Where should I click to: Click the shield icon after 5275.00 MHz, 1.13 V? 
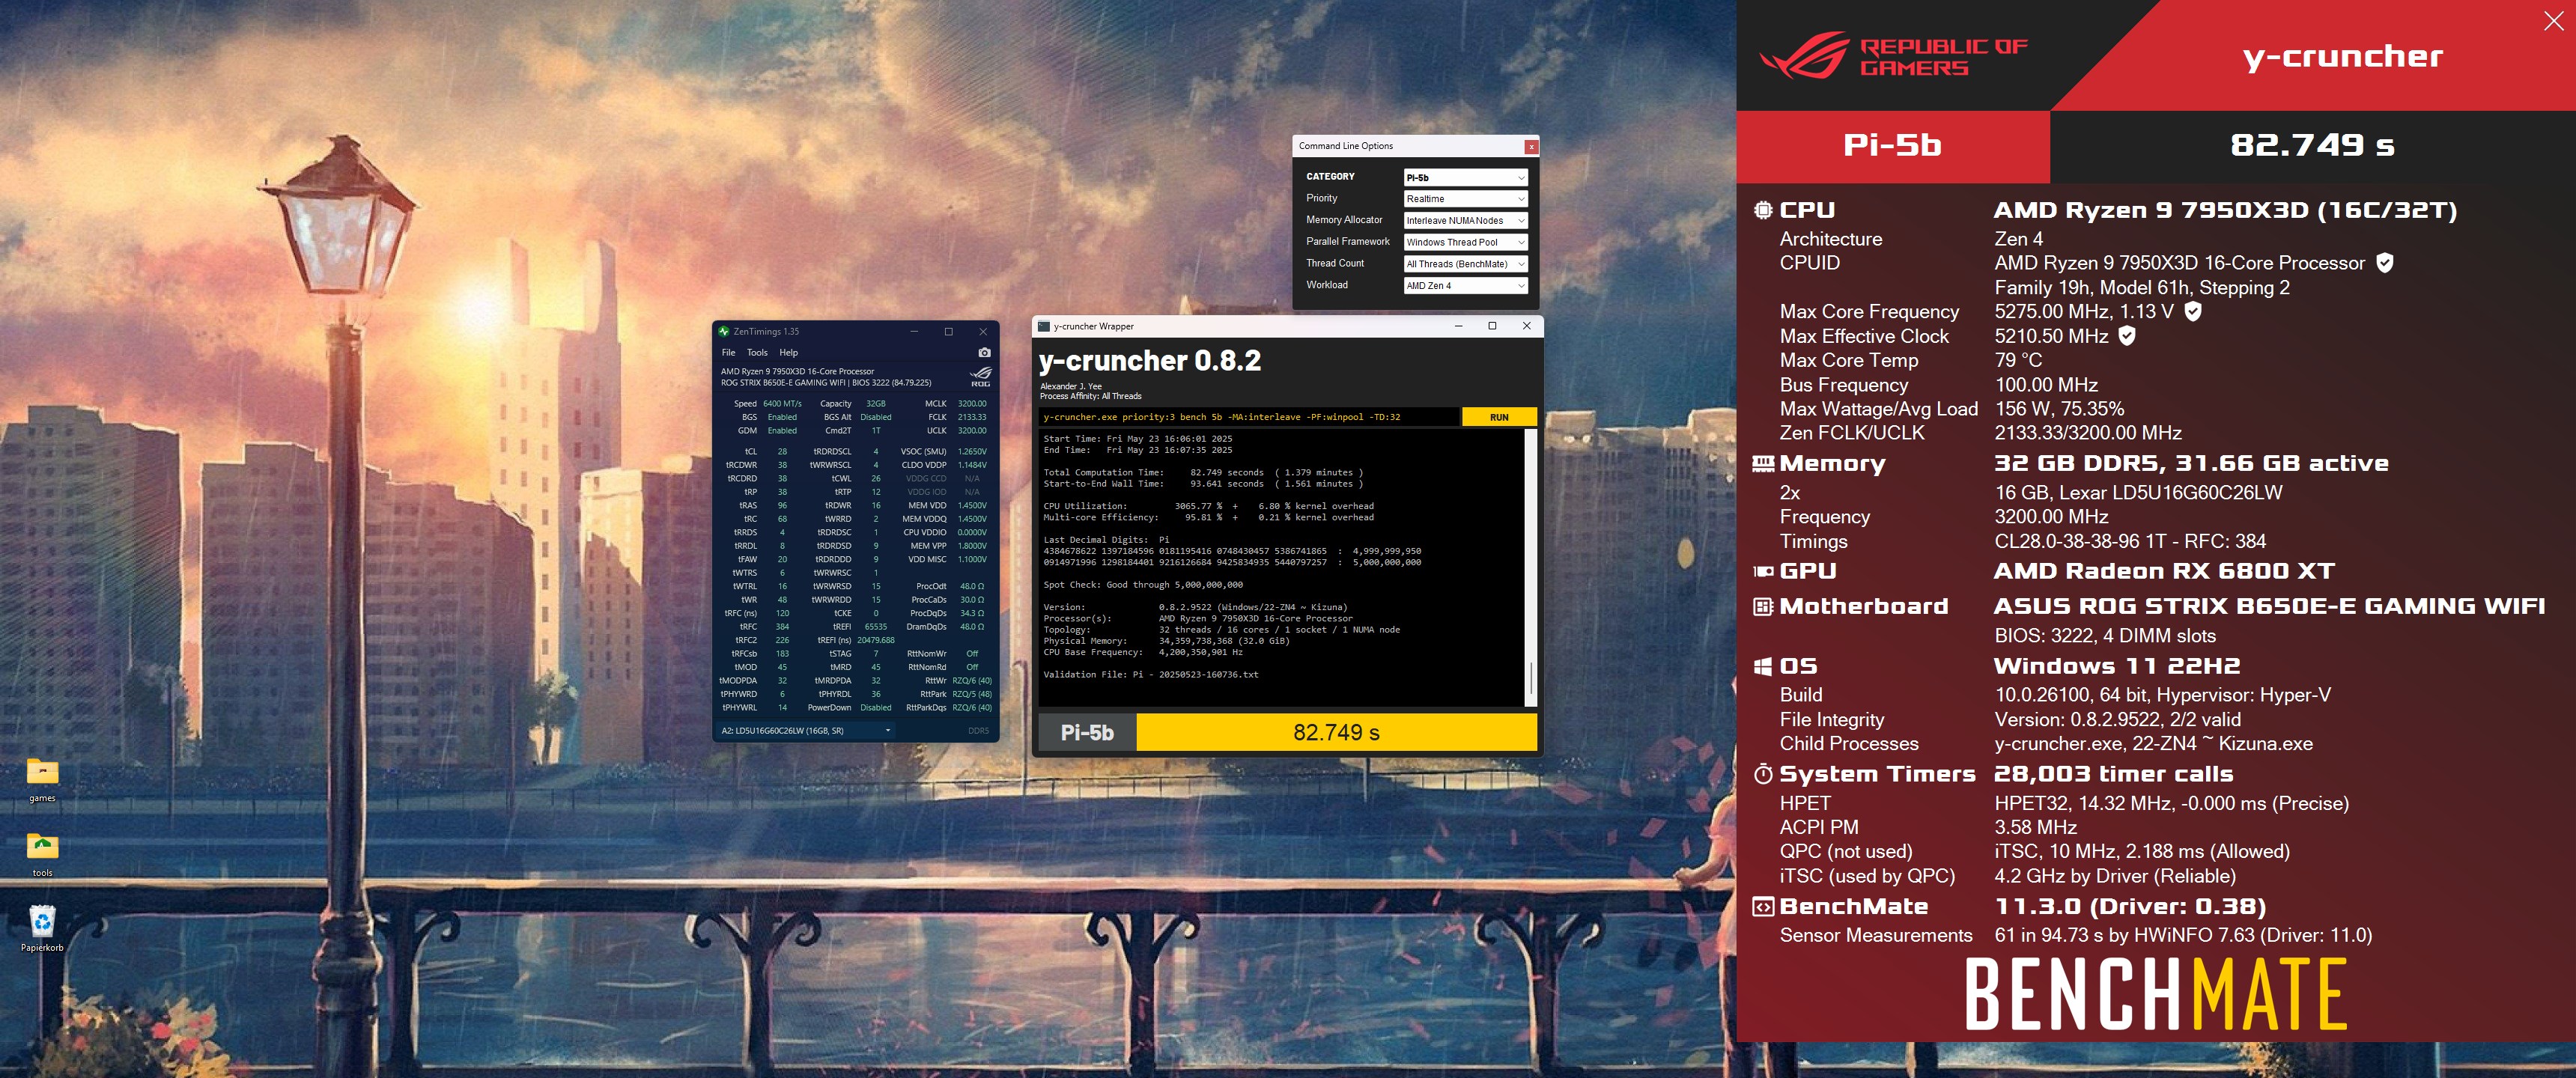pyautogui.click(x=2193, y=311)
